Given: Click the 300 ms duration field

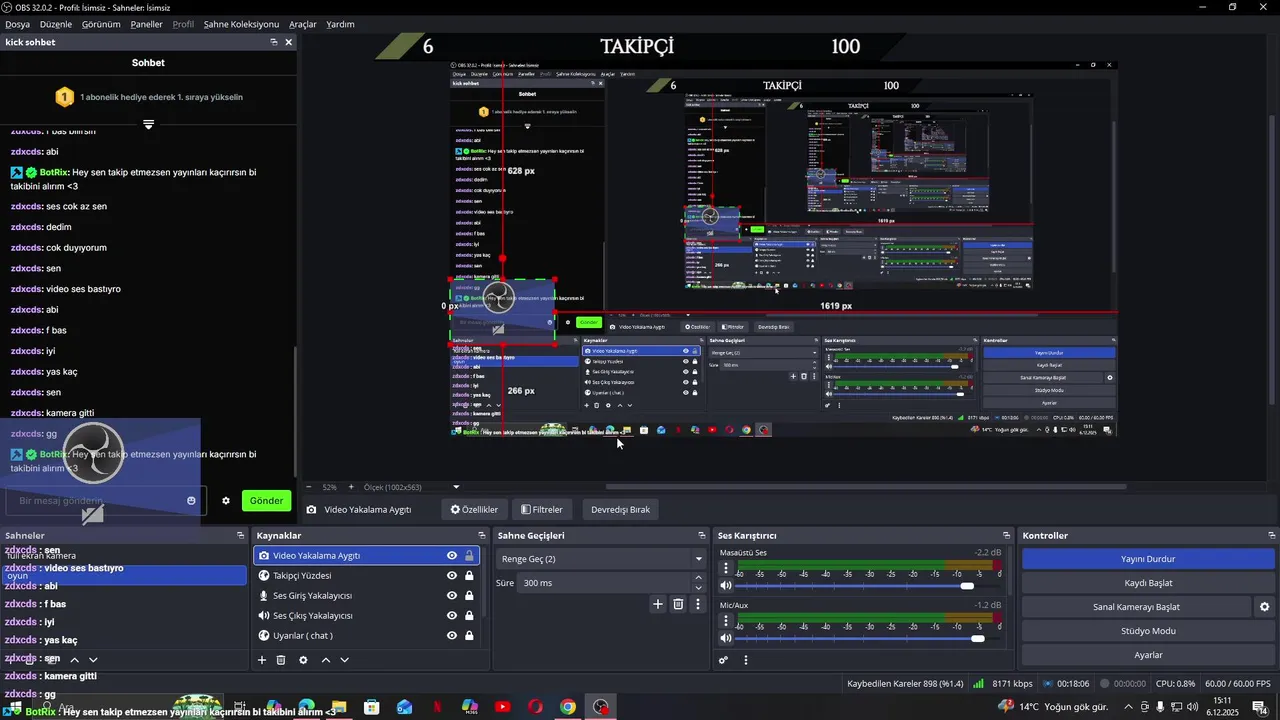Looking at the screenshot, I should 604,583.
